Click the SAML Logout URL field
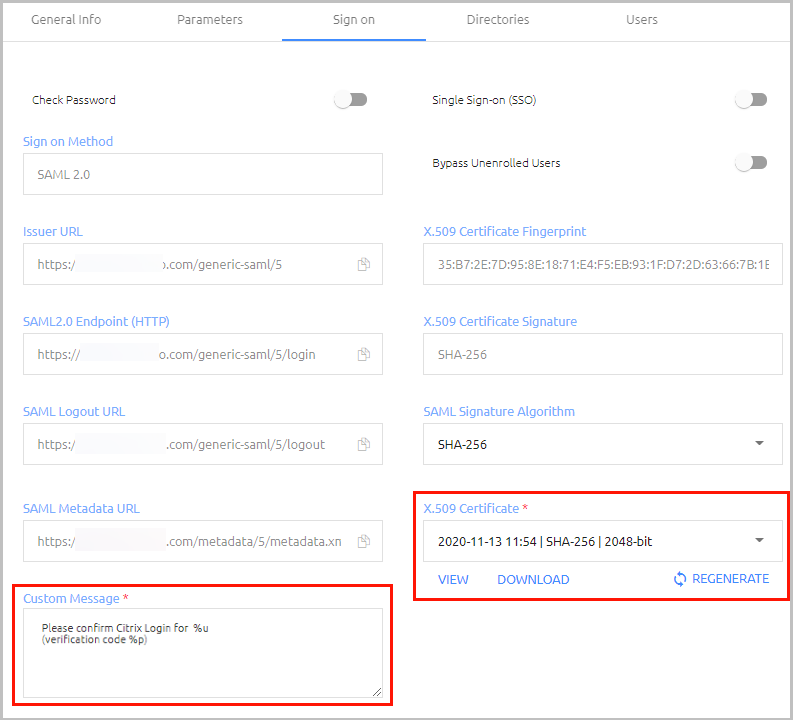Screen dimensions: 793x720 tap(203, 444)
